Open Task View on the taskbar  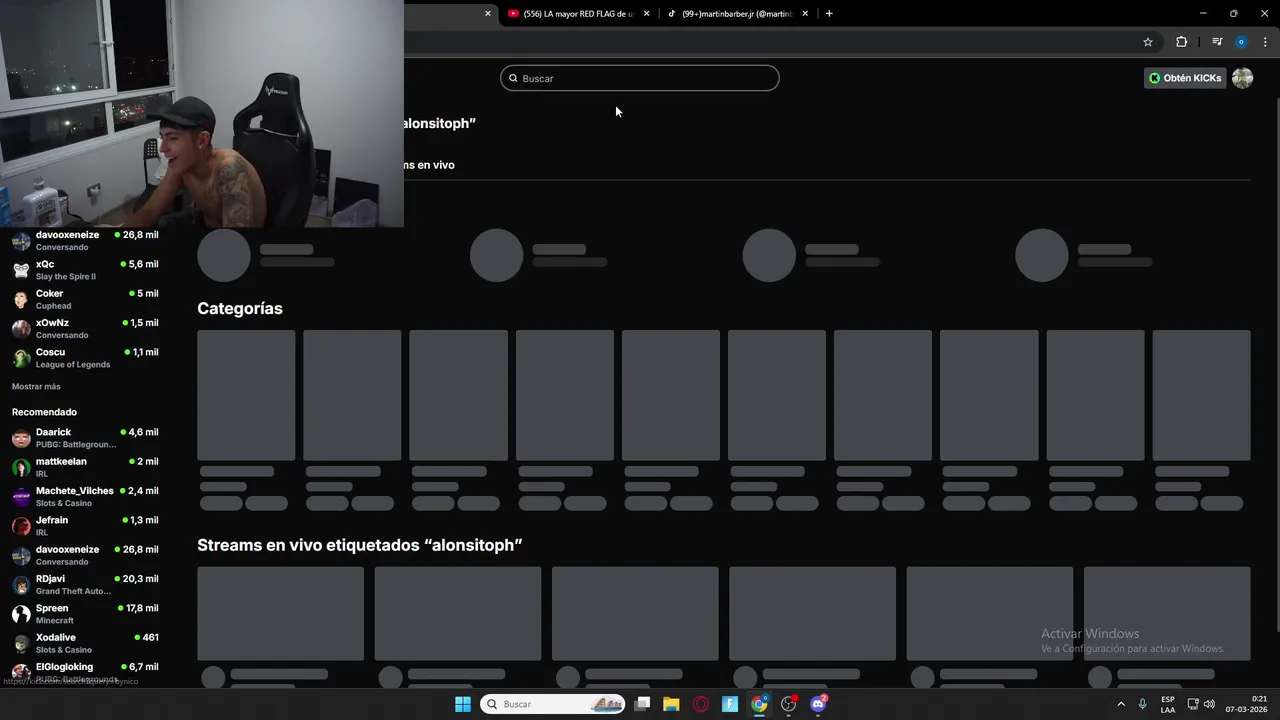click(643, 704)
